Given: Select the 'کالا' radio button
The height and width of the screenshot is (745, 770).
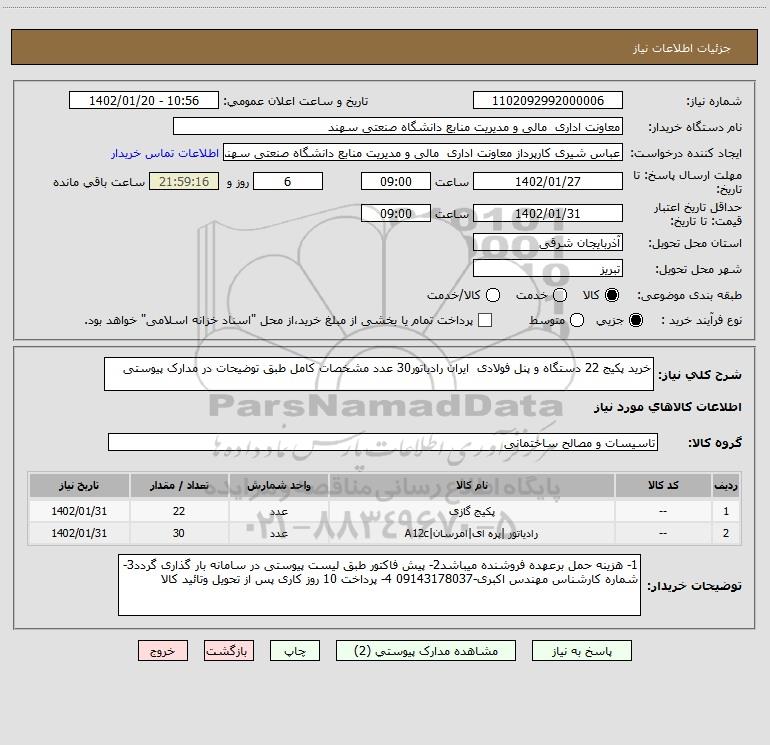Looking at the screenshot, I should click(x=612, y=295).
